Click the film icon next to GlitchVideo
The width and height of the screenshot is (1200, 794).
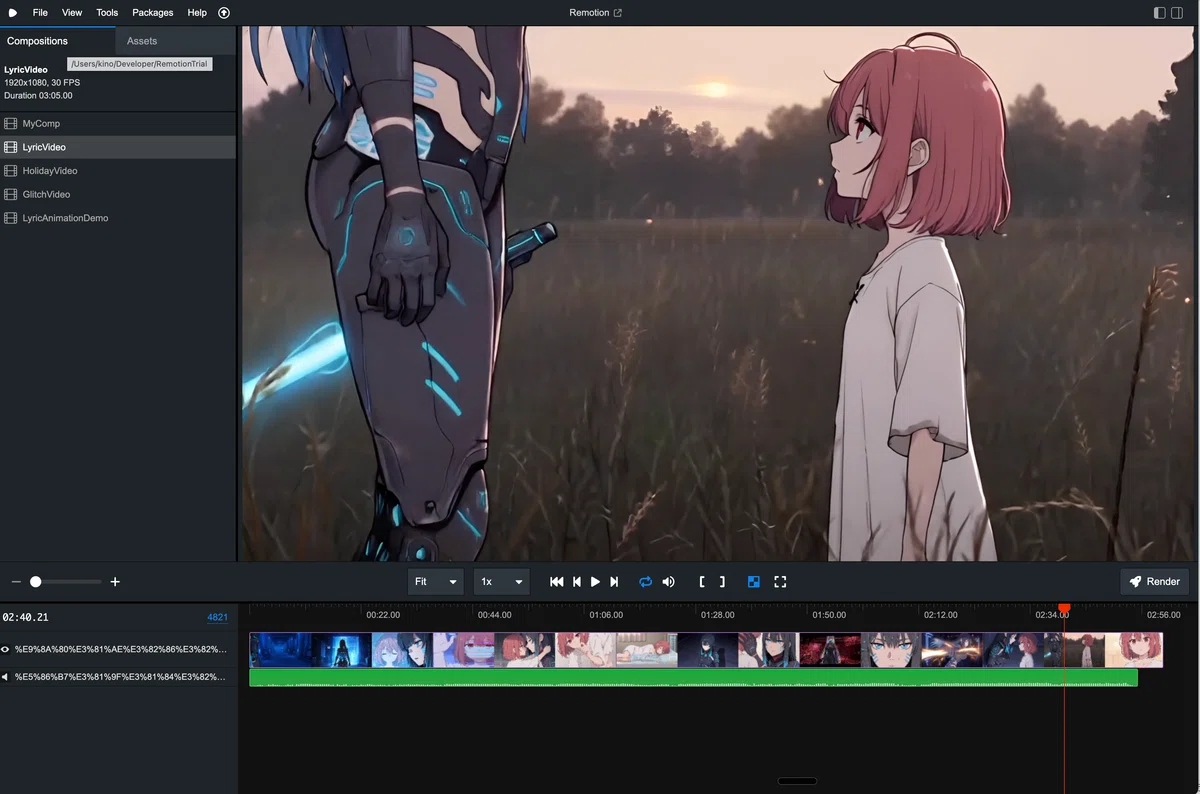click(11, 194)
